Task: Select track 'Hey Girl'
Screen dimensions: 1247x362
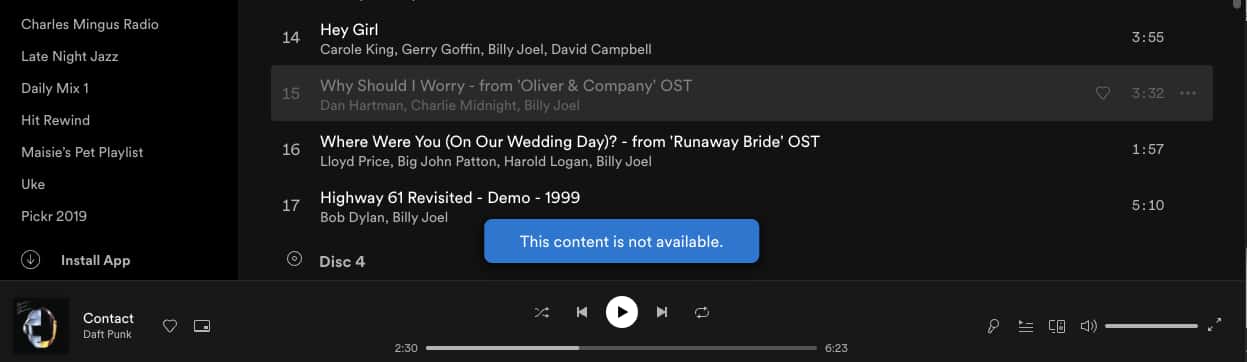Action: pyautogui.click(x=349, y=30)
